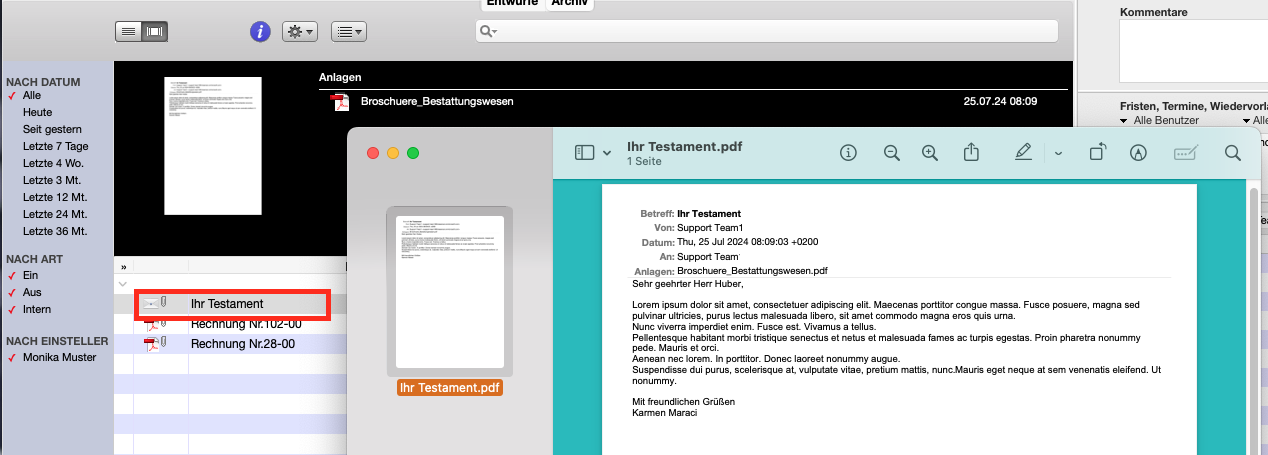The width and height of the screenshot is (1268, 455).
Task: Close the PDF viewer window
Action: coord(373,153)
